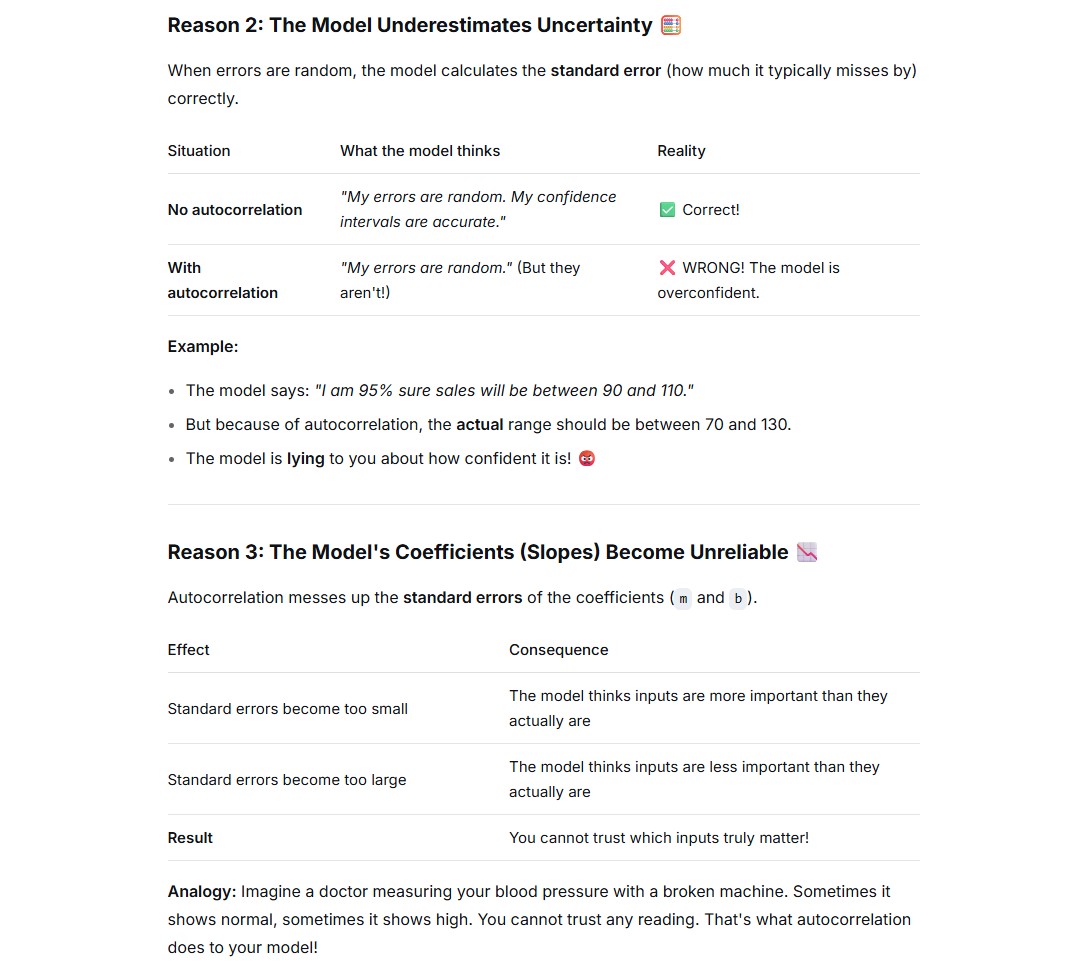Click the inline code chip 'b'
Screen dimensions: 1090x977
tap(738, 598)
